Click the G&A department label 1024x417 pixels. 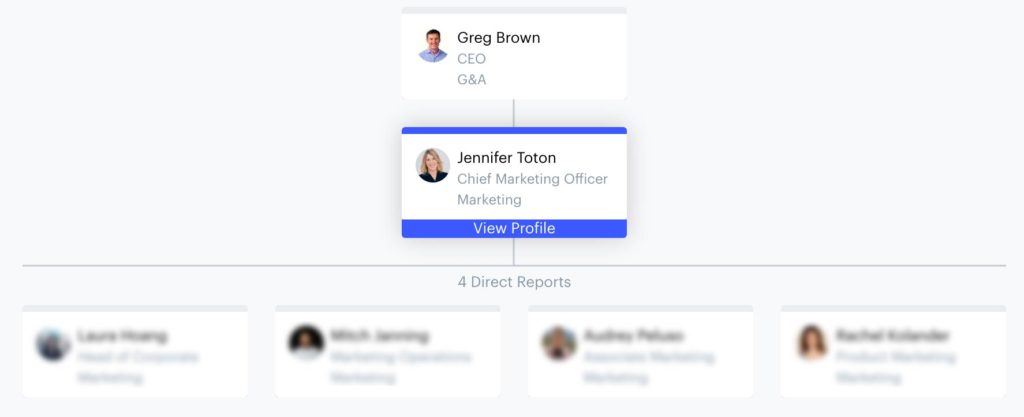click(471, 79)
